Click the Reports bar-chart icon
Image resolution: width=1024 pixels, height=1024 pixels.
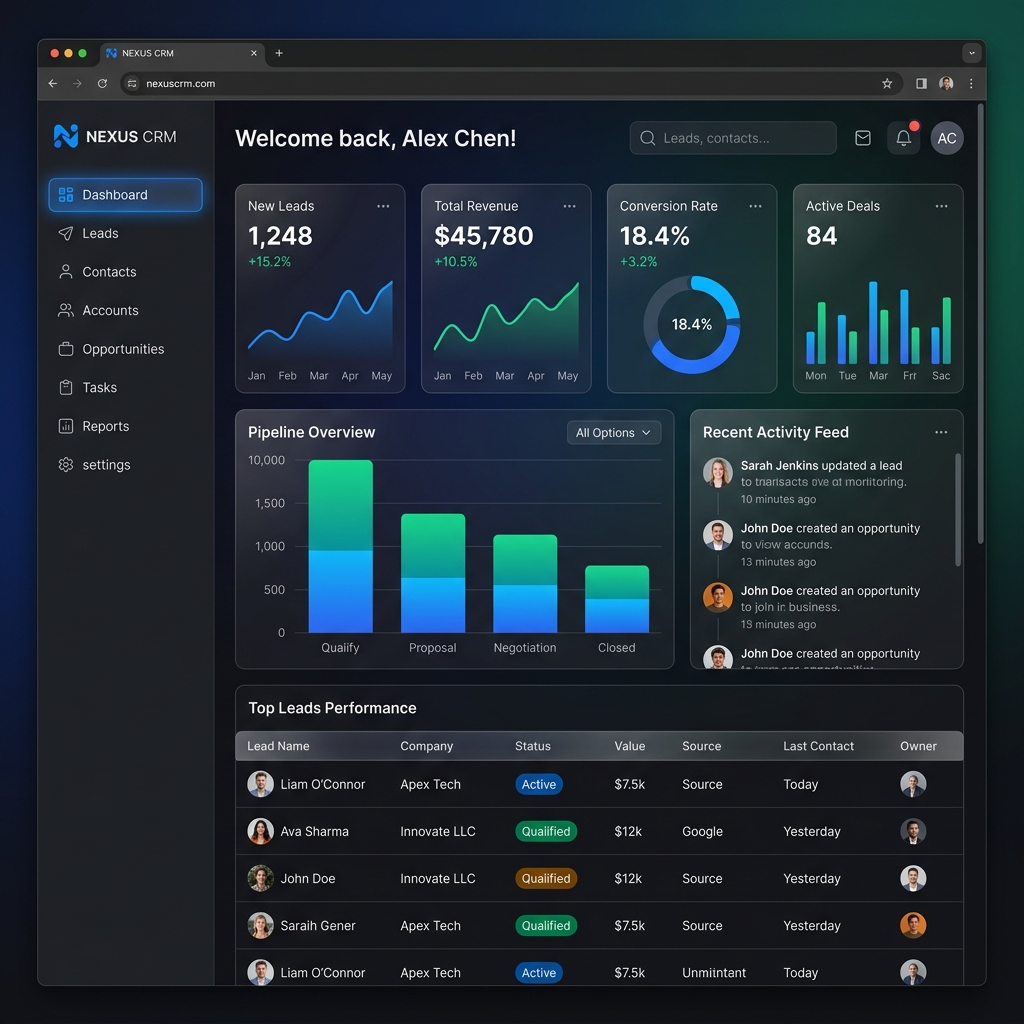[x=66, y=426]
